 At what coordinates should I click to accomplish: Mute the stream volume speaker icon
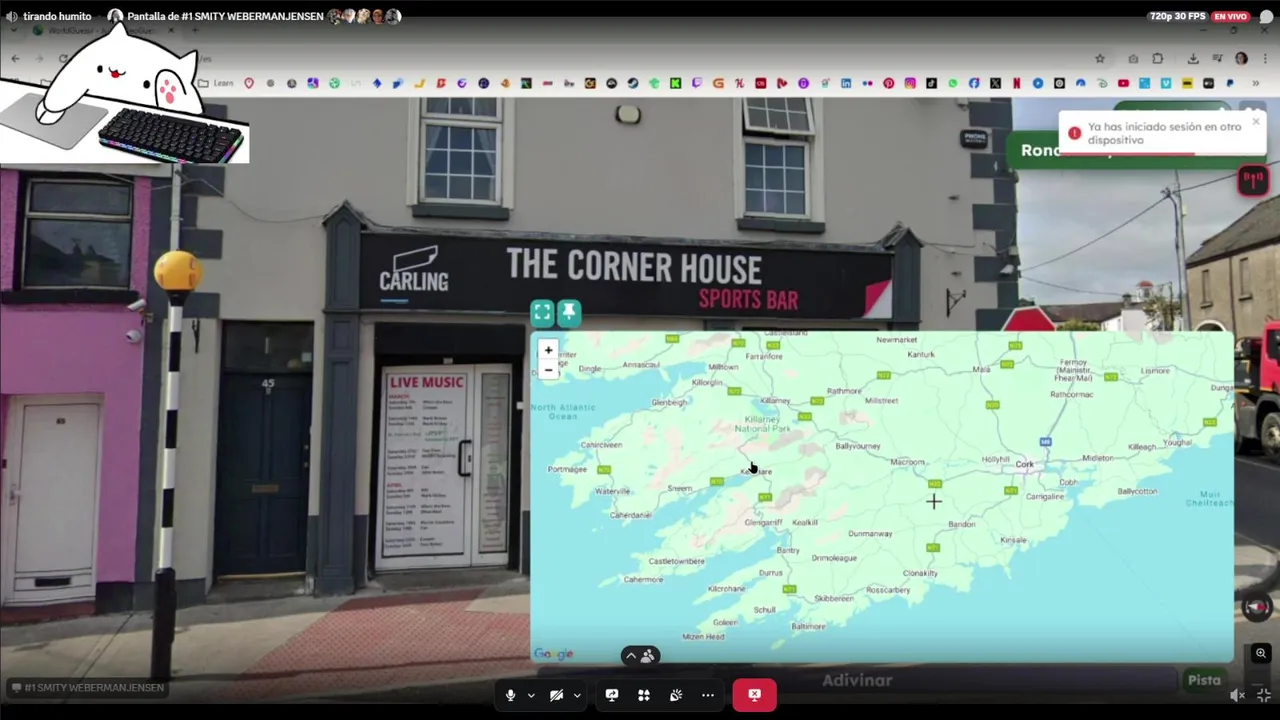tap(1238, 695)
